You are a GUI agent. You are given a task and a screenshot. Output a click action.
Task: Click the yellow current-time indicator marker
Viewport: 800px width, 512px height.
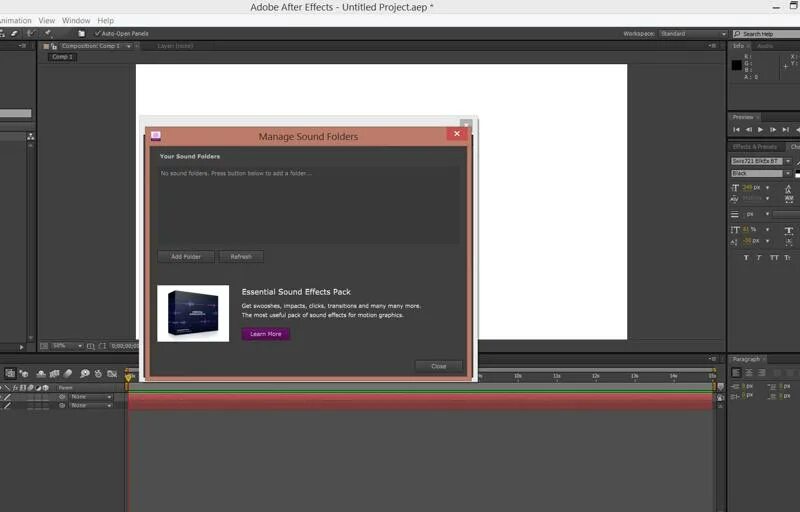coord(129,377)
